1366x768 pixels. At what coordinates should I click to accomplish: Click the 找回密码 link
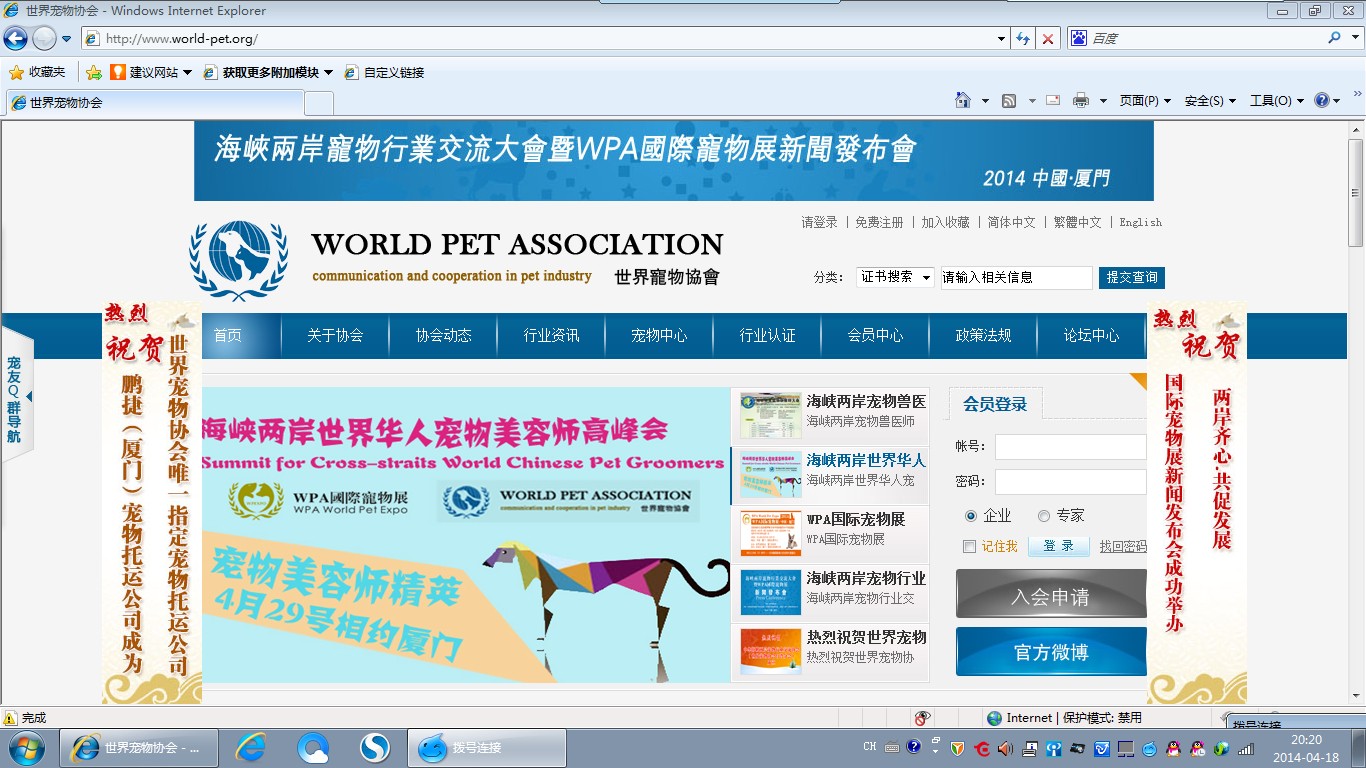tap(1123, 546)
